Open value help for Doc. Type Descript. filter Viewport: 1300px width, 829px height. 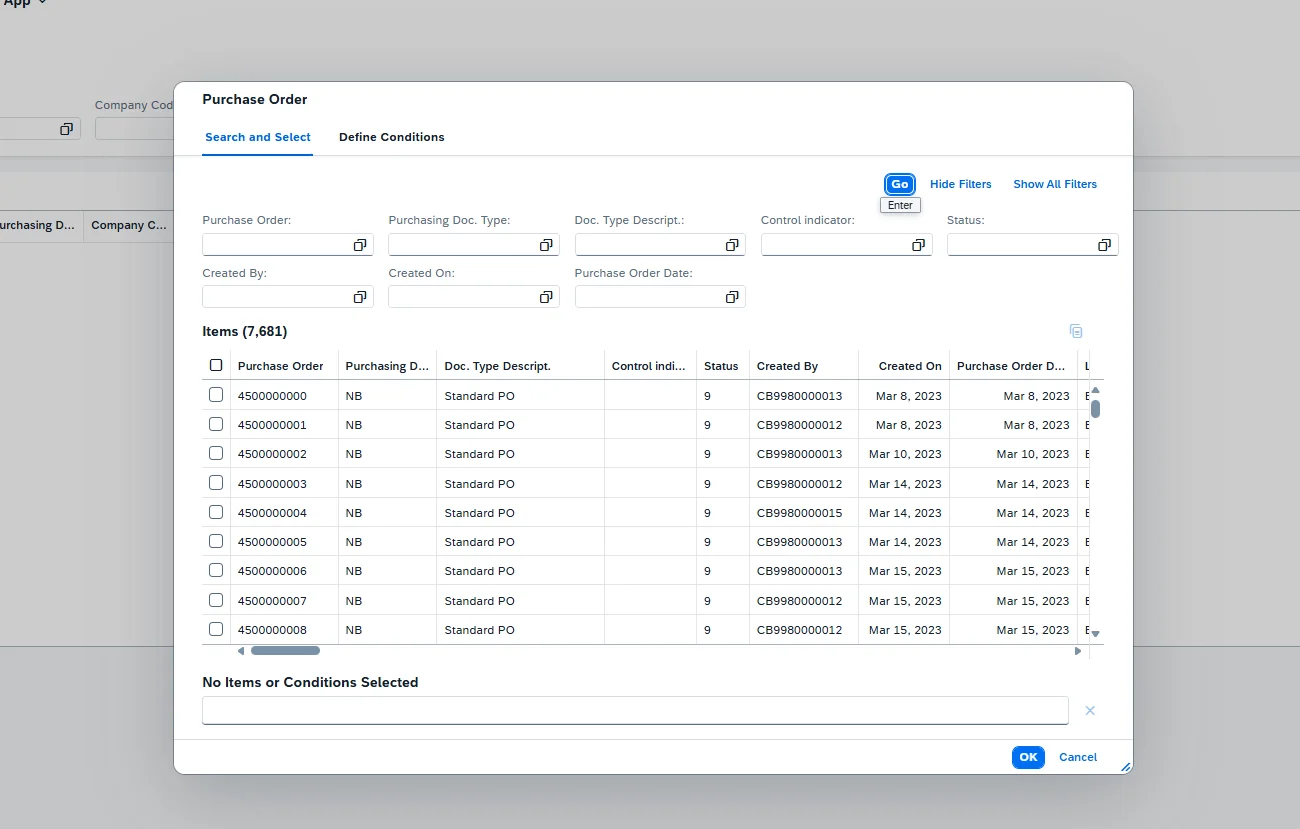pyautogui.click(x=732, y=245)
